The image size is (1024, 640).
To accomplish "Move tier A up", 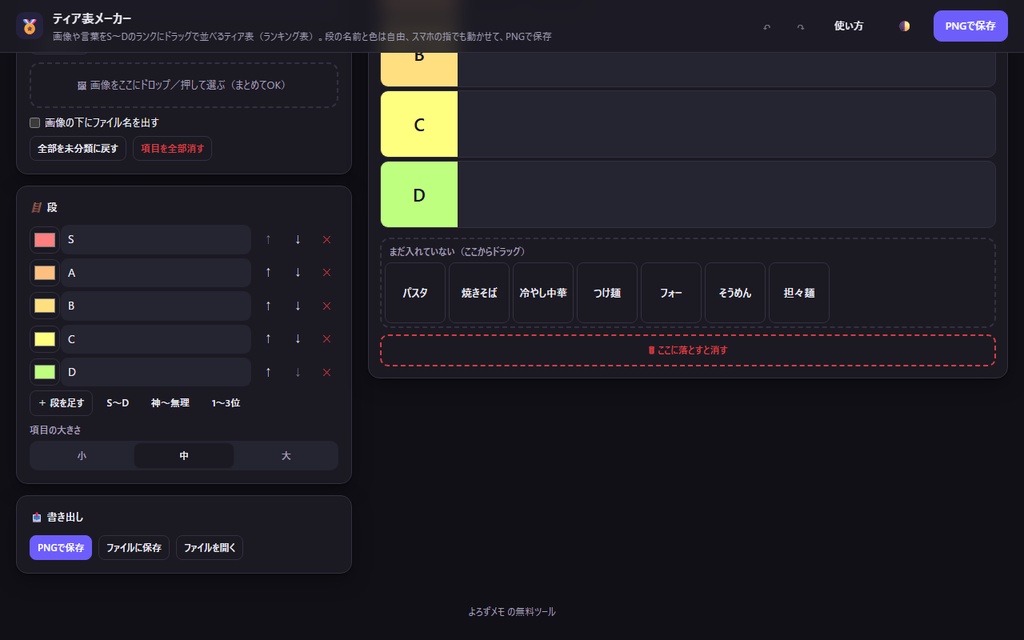I will coord(268,272).
